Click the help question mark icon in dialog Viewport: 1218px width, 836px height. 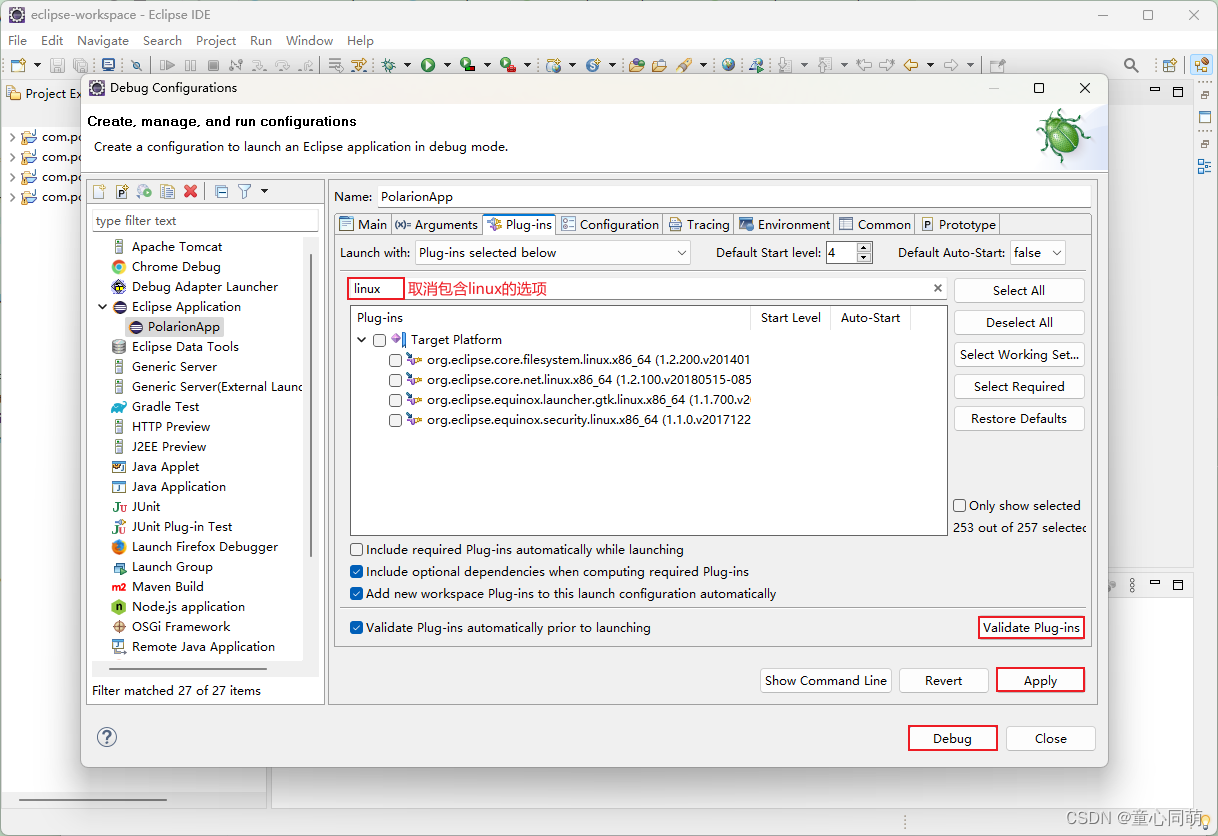pyautogui.click(x=107, y=737)
